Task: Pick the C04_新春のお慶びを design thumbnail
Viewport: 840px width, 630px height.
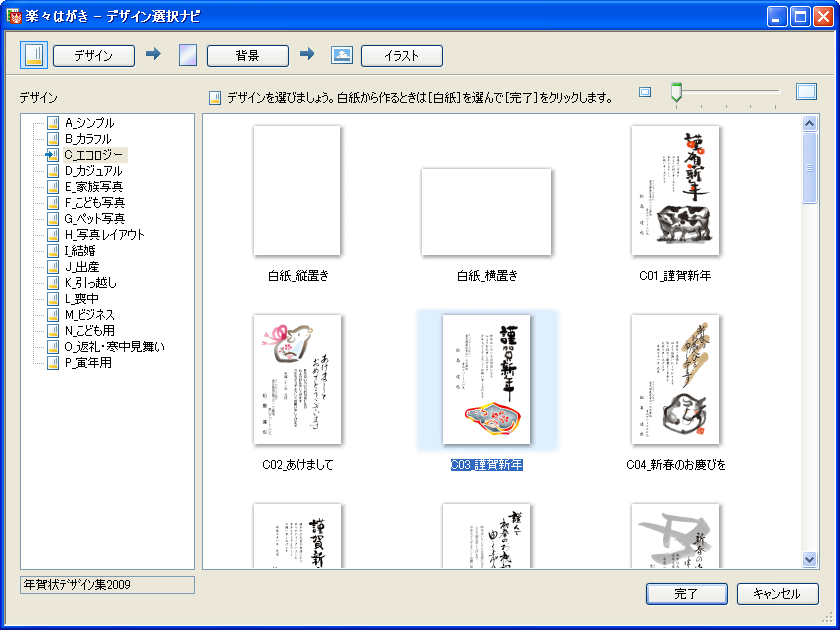Action: click(x=676, y=379)
